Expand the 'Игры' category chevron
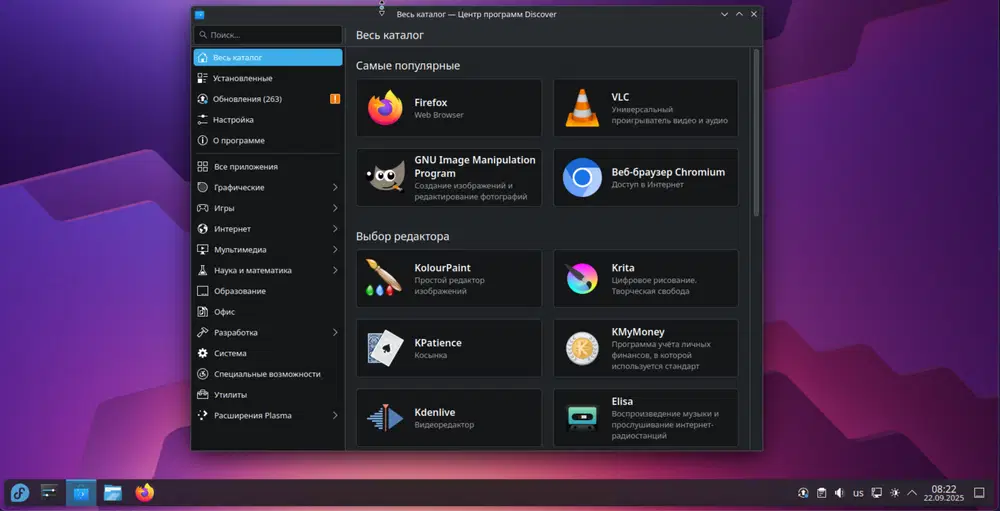Viewport: 1000px width, 511px height. (335, 208)
